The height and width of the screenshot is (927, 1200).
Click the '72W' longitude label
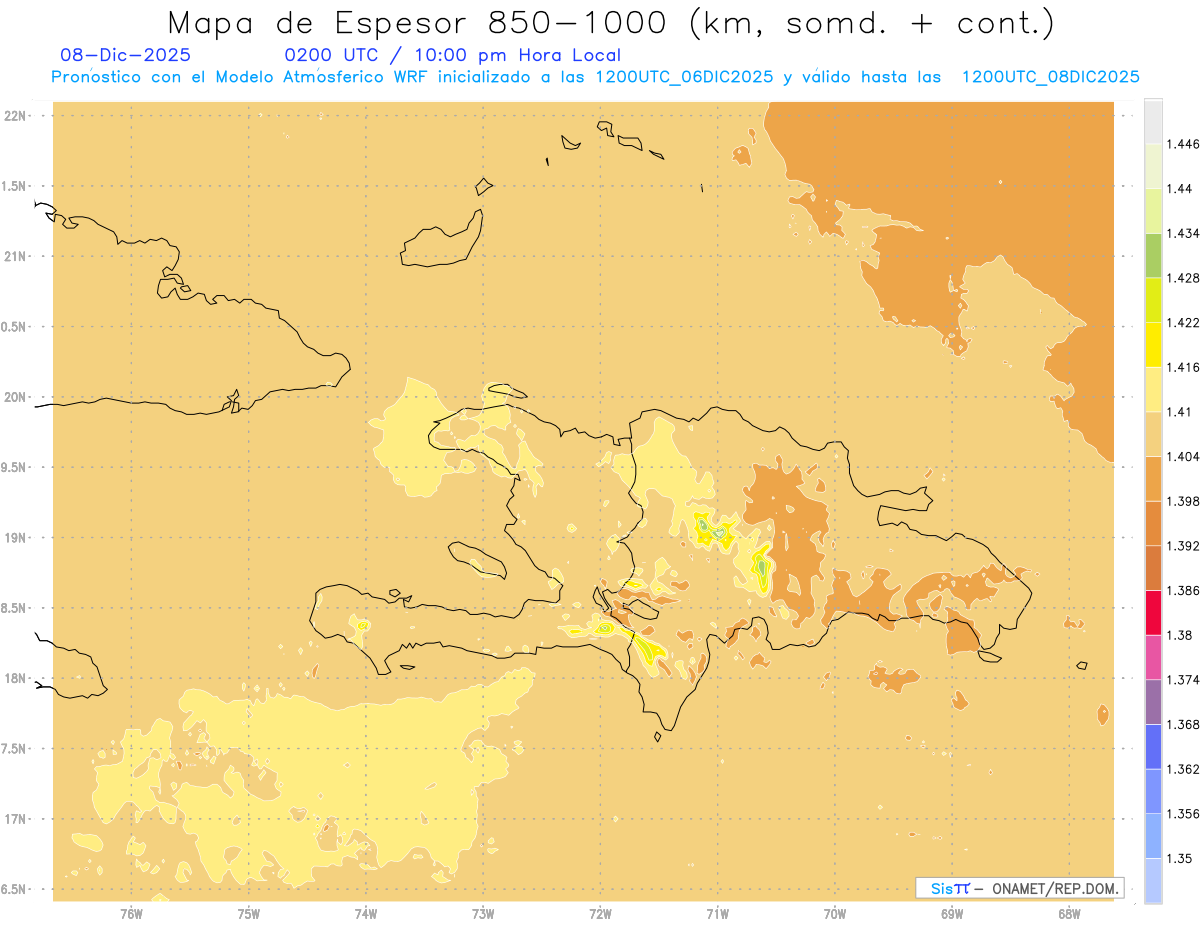600,914
